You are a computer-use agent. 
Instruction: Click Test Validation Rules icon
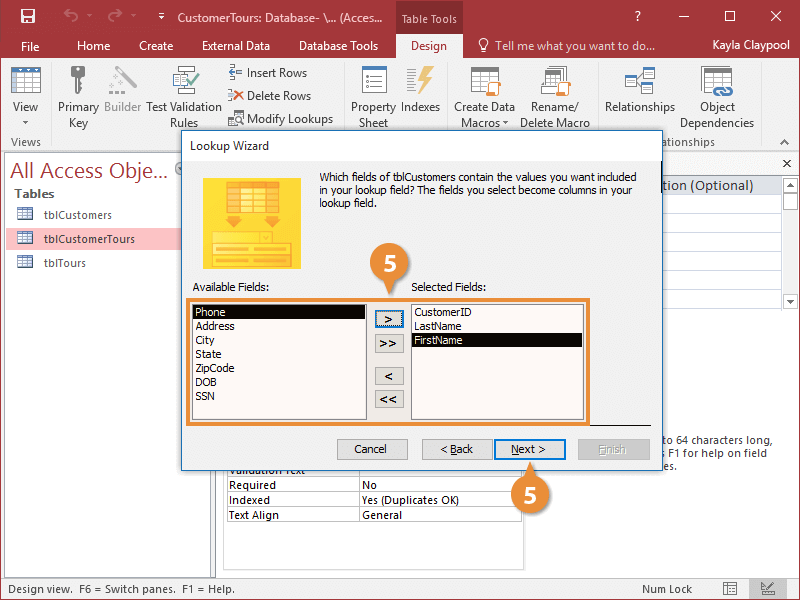click(184, 85)
